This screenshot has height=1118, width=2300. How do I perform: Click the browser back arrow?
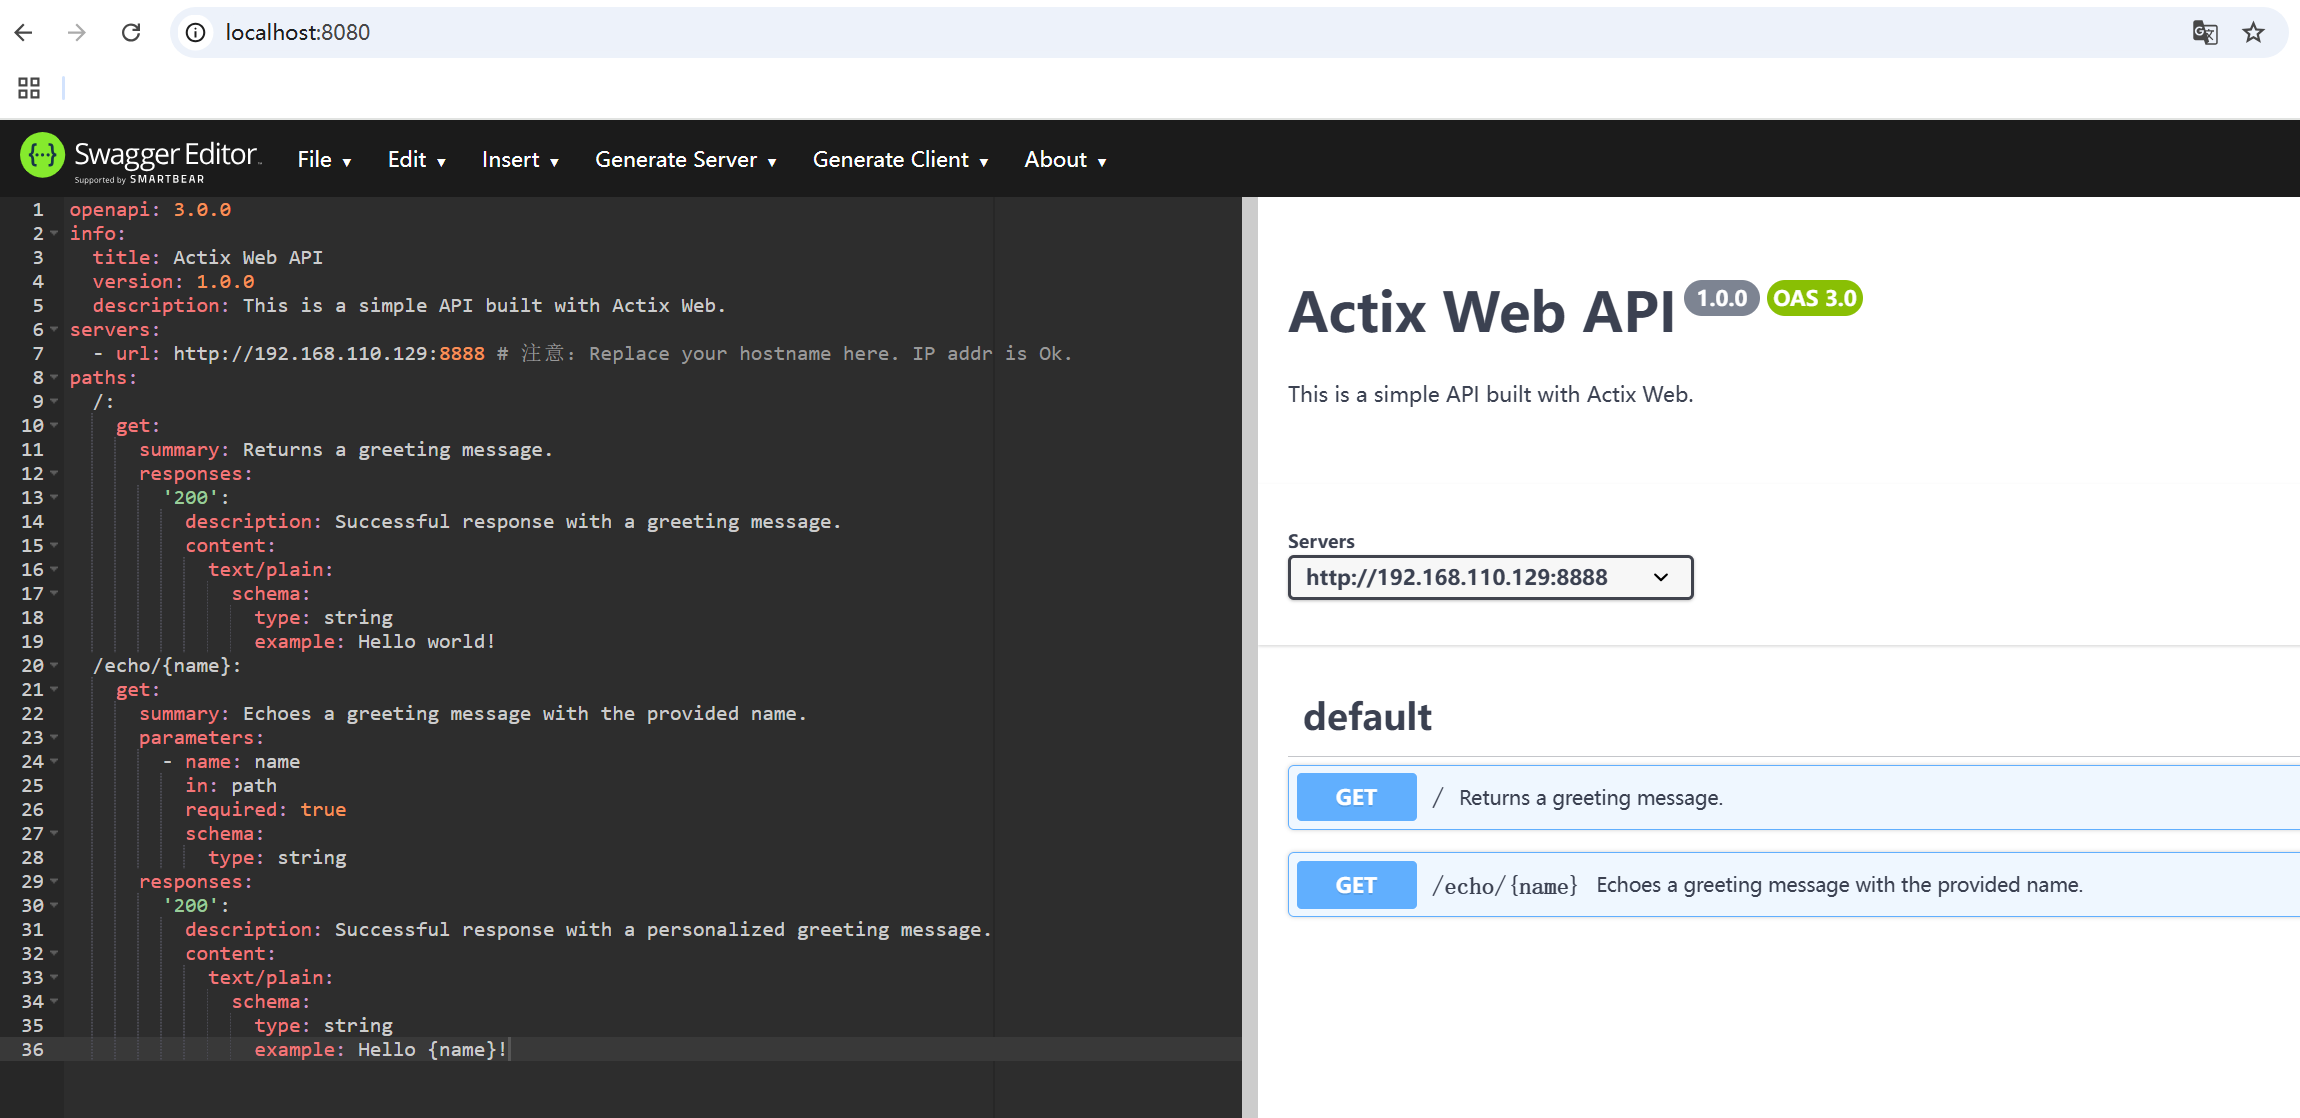coord(24,33)
